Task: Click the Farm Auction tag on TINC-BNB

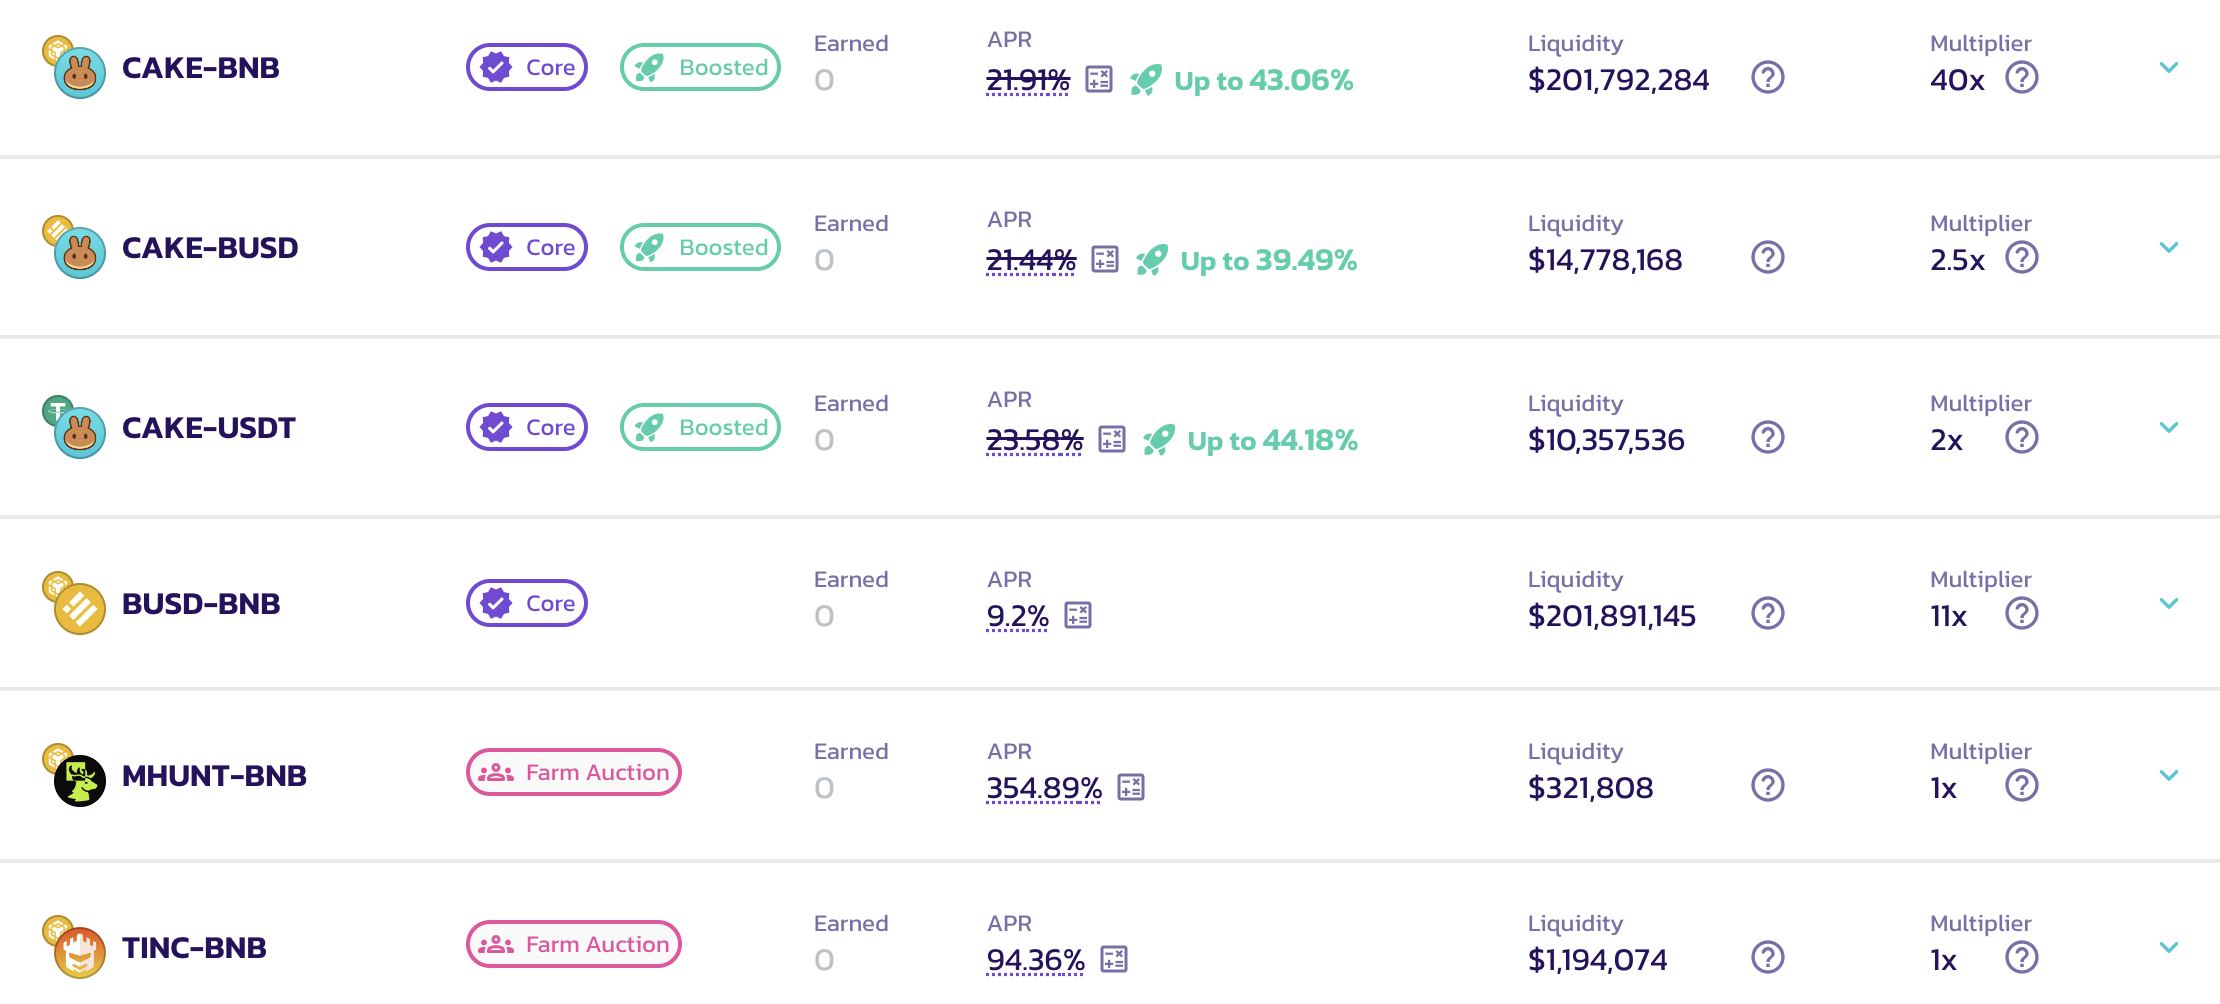Action: click(x=574, y=944)
